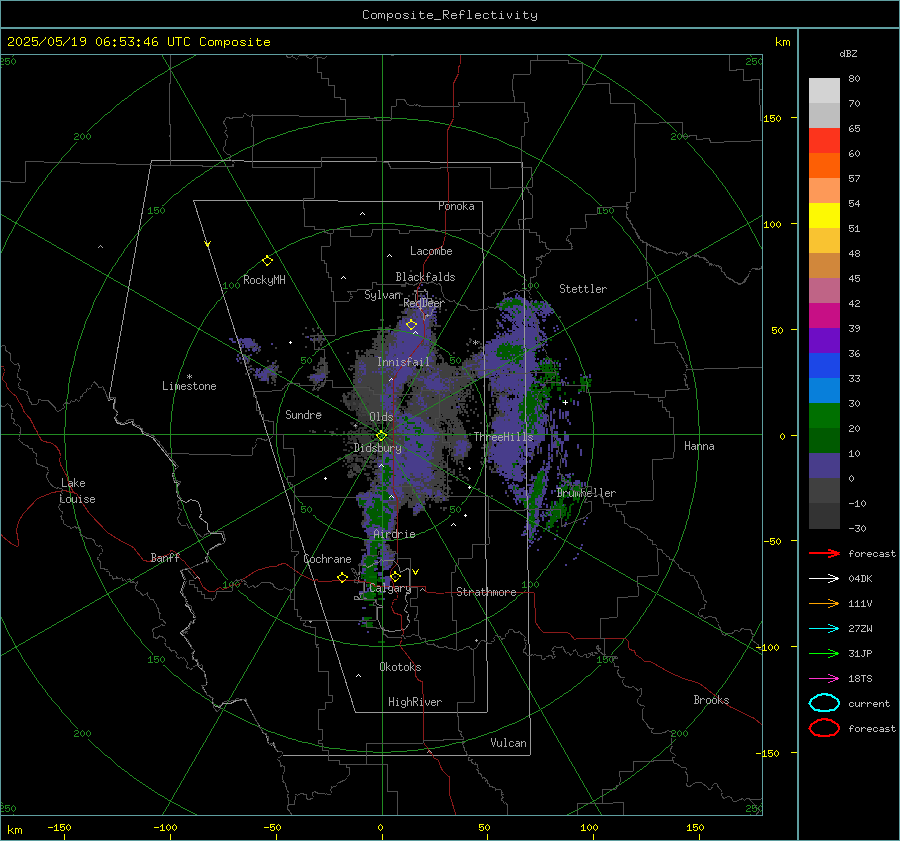This screenshot has height=841, width=900.
Task: Click the cyan current ellipse icon
Action: [824, 703]
